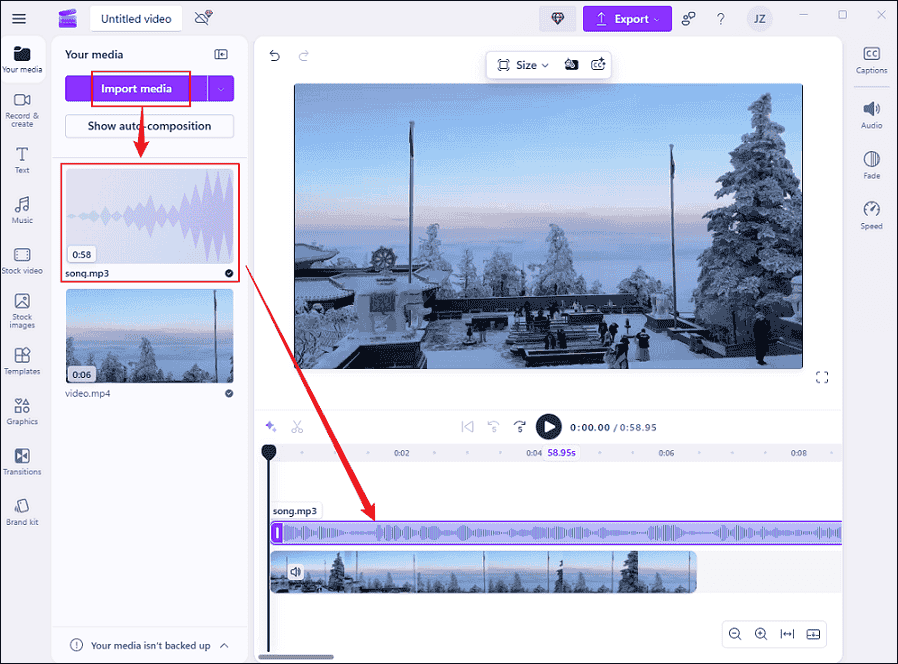Click the auto captions icon above the preview
The image size is (898, 664).
598,63
